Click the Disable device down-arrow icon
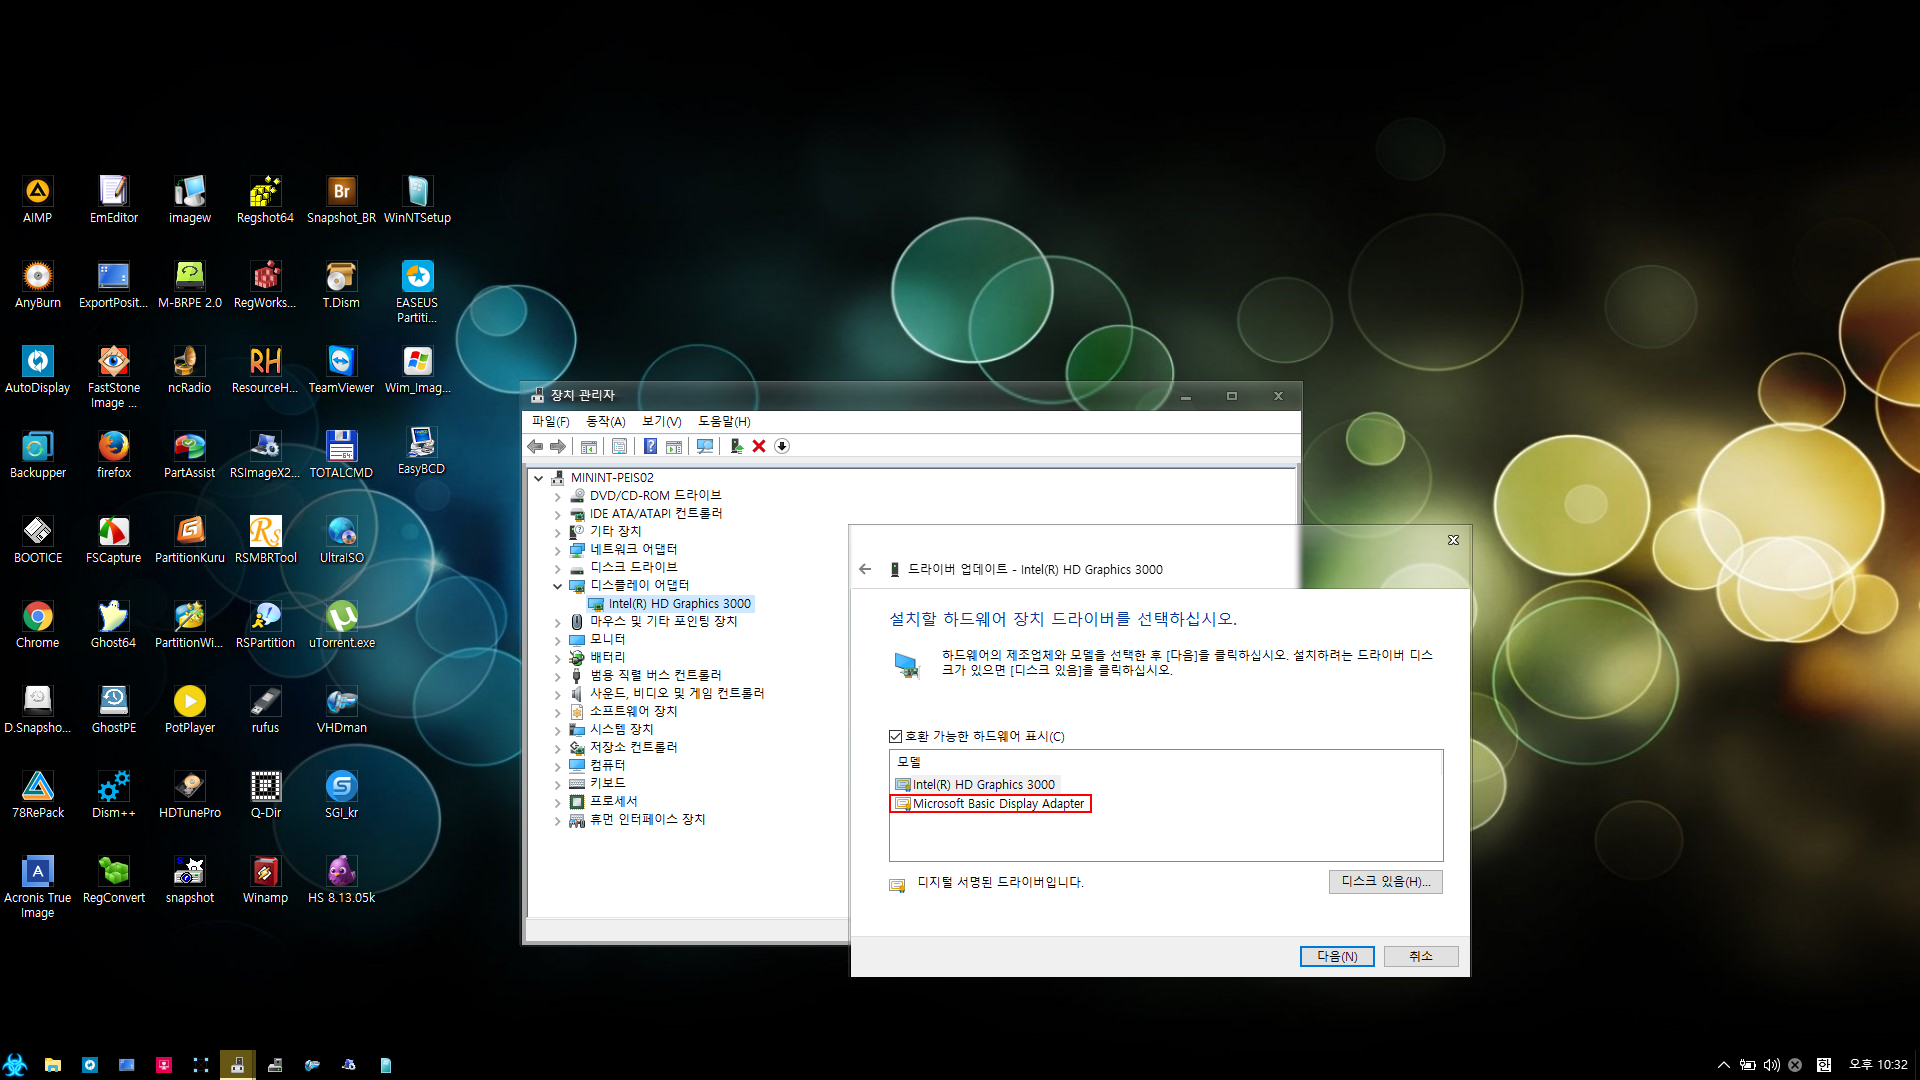This screenshot has width=1920, height=1080. [782, 446]
